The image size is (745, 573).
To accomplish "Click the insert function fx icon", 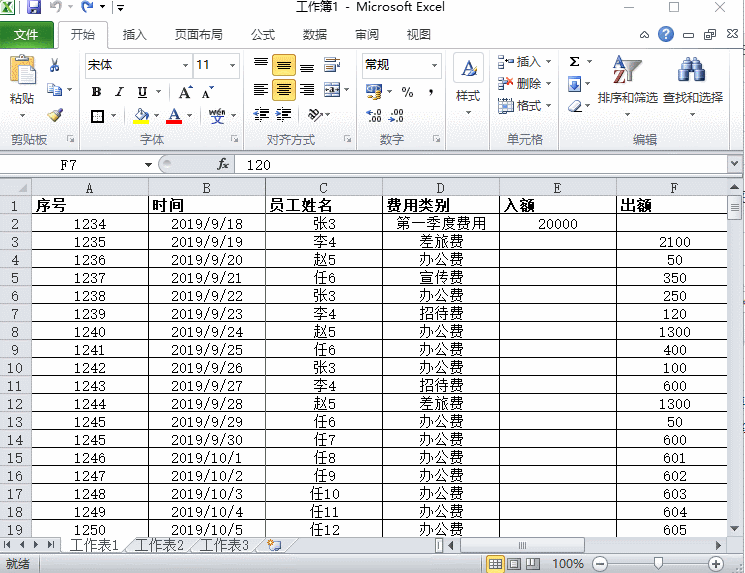I will click(x=222, y=164).
